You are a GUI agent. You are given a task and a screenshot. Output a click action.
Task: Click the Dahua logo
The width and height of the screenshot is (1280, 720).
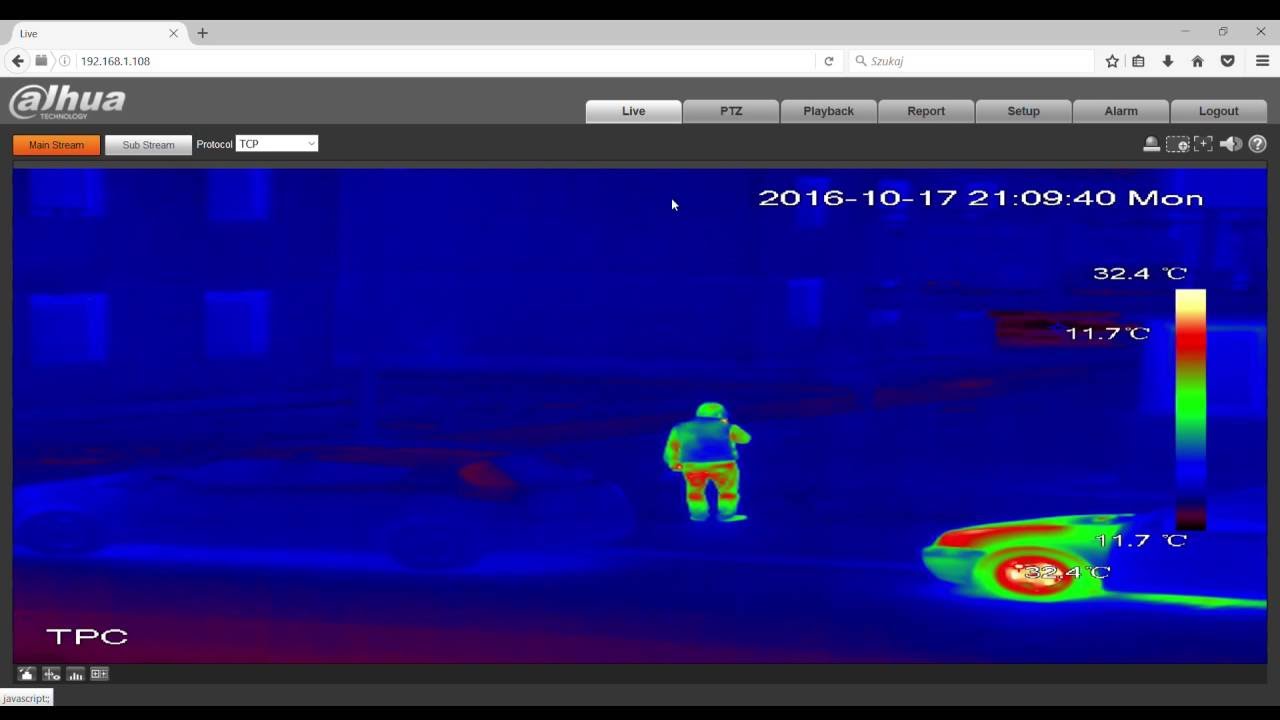[x=67, y=102]
